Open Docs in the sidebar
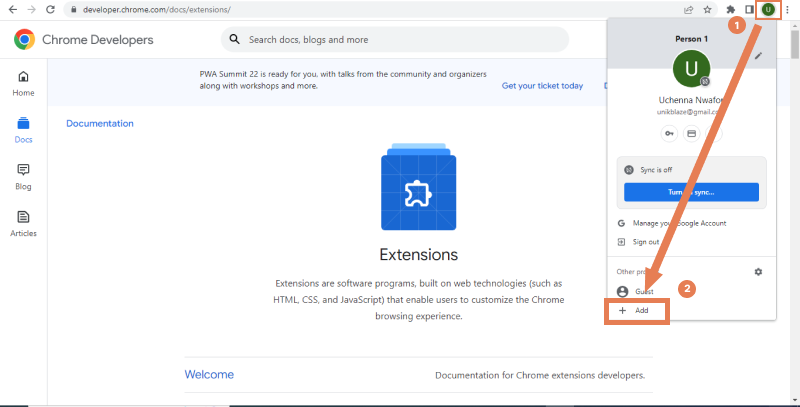 [x=23, y=131]
